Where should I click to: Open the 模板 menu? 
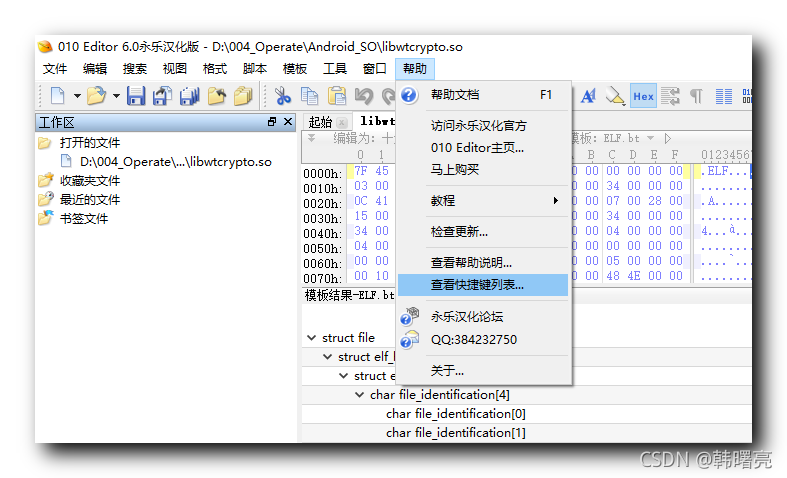(295, 69)
